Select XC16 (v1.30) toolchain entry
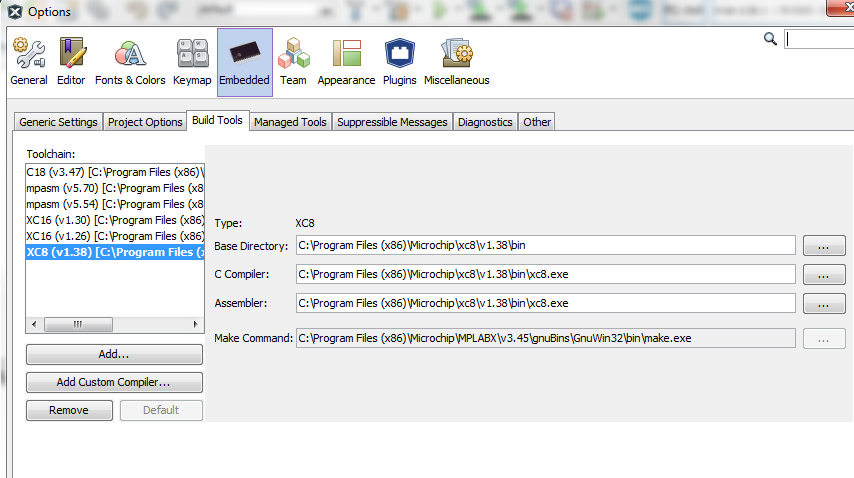Image resolution: width=854 pixels, height=478 pixels. coord(115,220)
